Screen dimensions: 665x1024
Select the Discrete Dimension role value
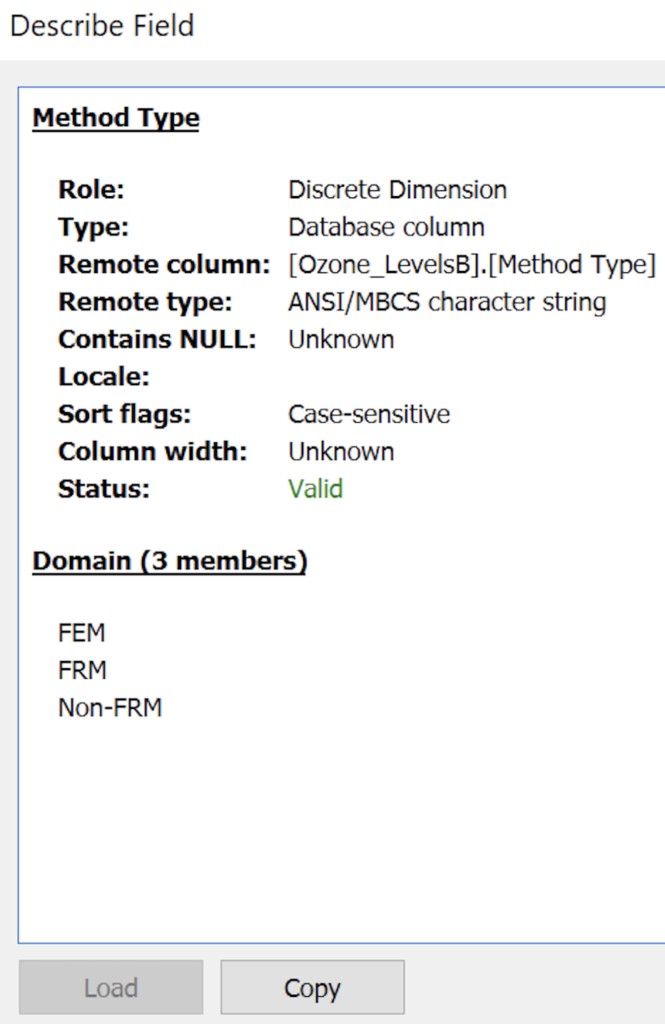[397, 190]
